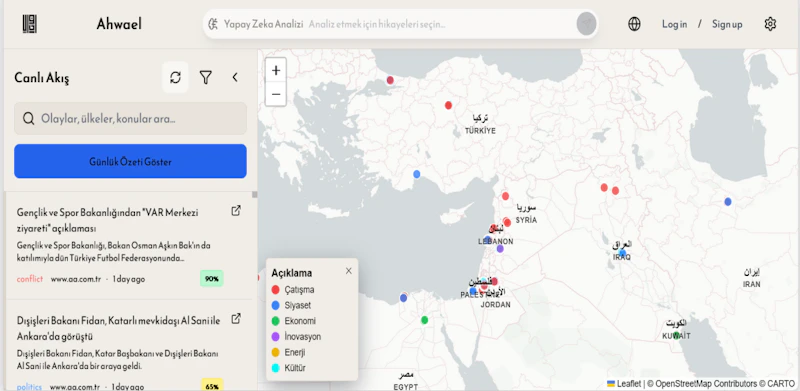Click the Enerji orange legend swatch
This screenshot has width=800, height=391.
tap(276, 352)
